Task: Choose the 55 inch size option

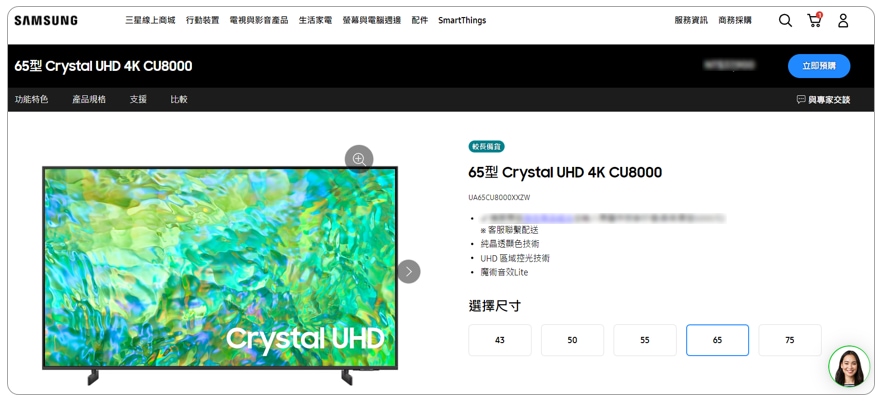Action: pos(645,340)
